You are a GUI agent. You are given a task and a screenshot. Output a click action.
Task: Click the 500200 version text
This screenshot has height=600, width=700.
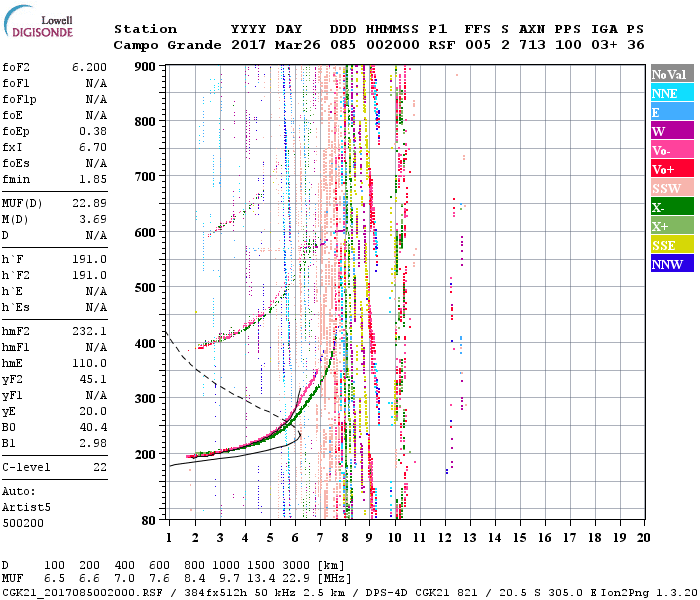pos(23,524)
